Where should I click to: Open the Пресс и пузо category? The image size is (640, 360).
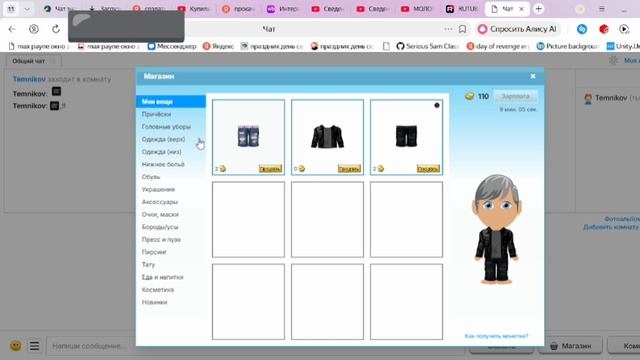[x=161, y=240]
